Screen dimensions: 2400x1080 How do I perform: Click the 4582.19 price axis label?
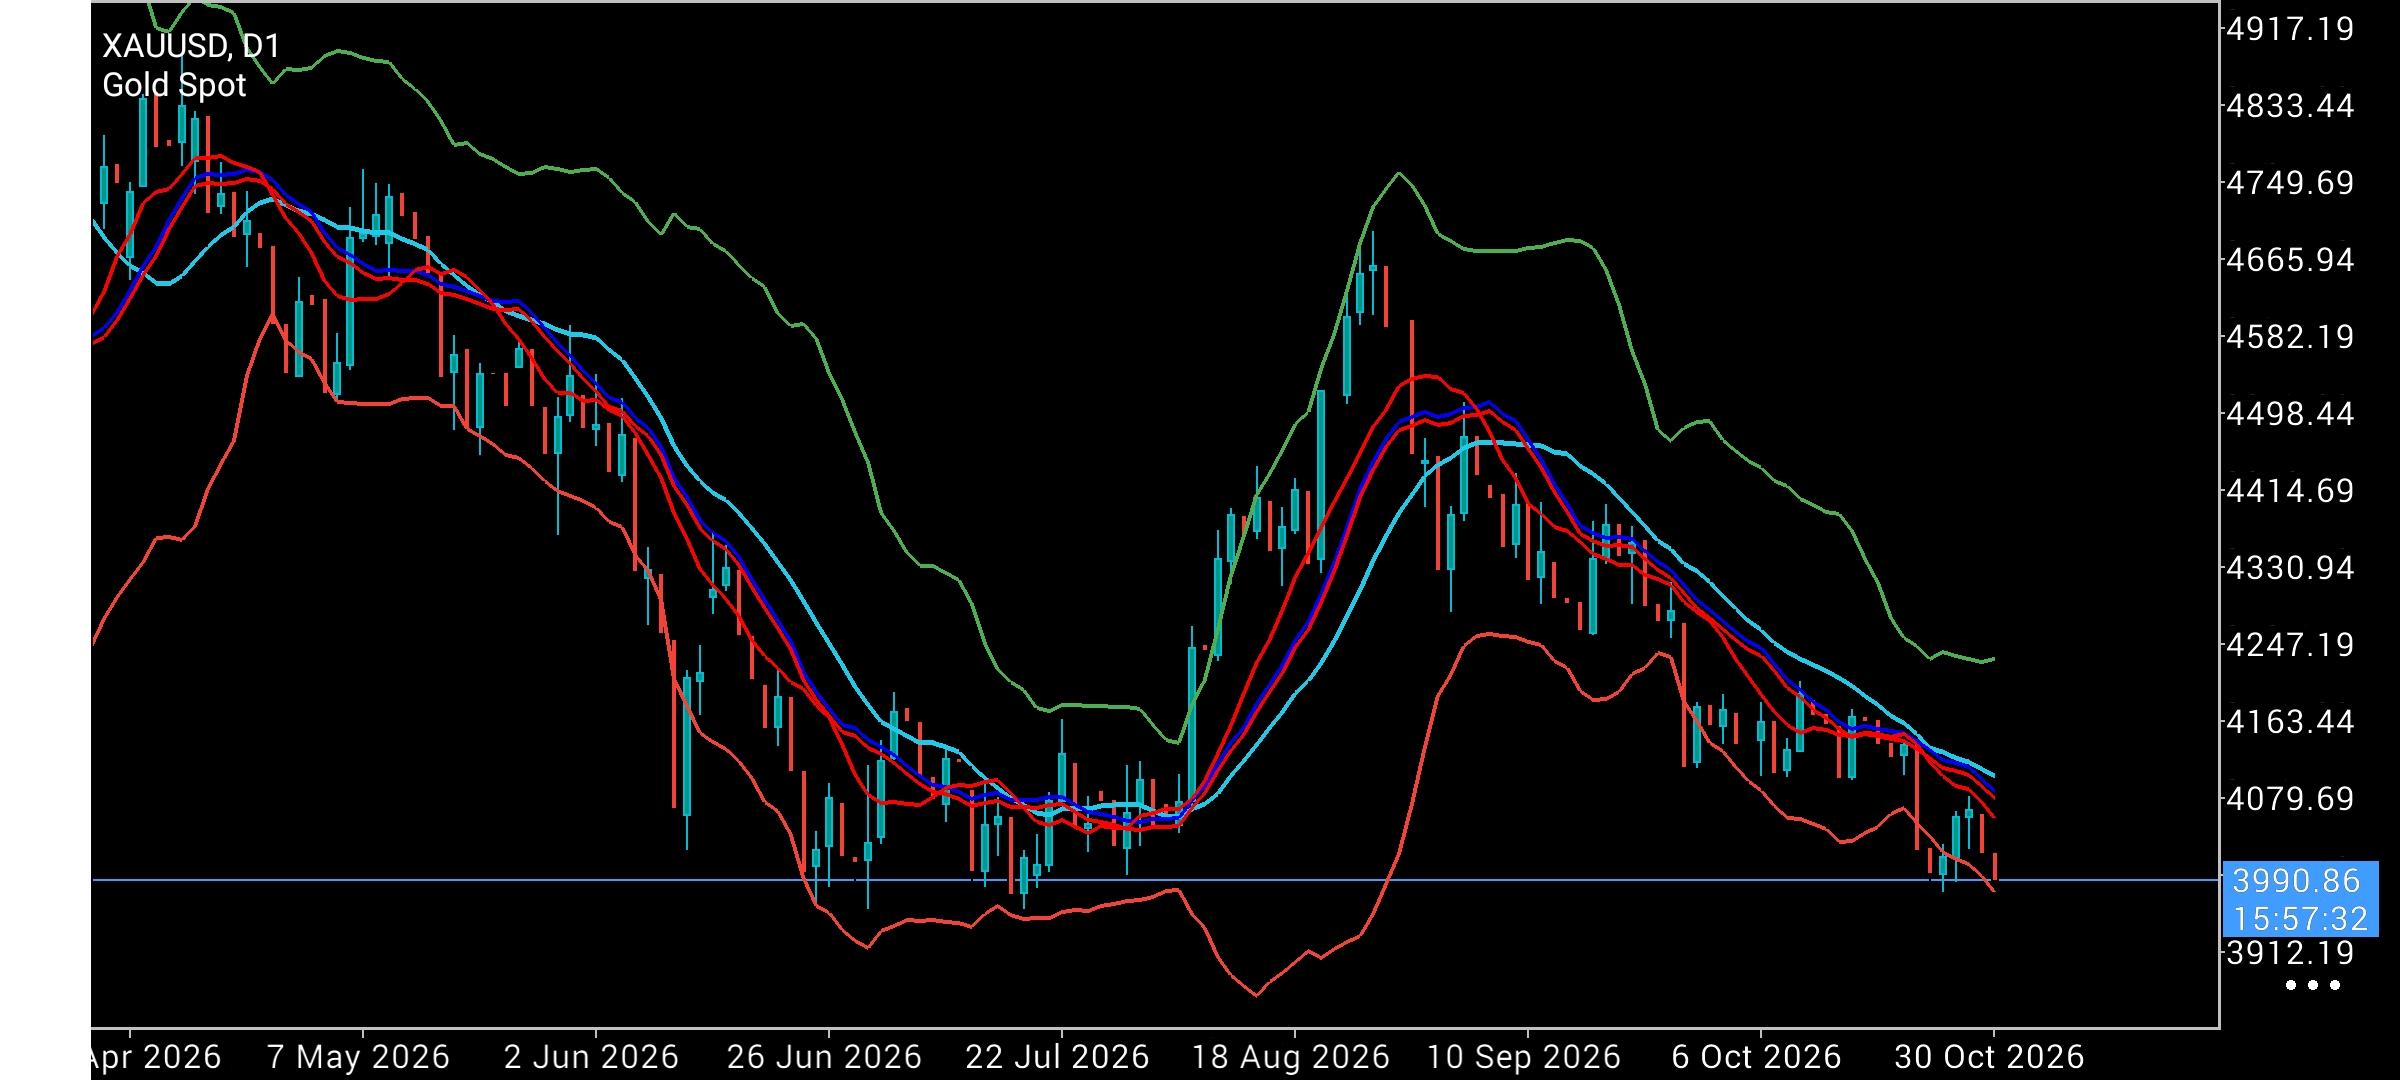(x=2290, y=337)
